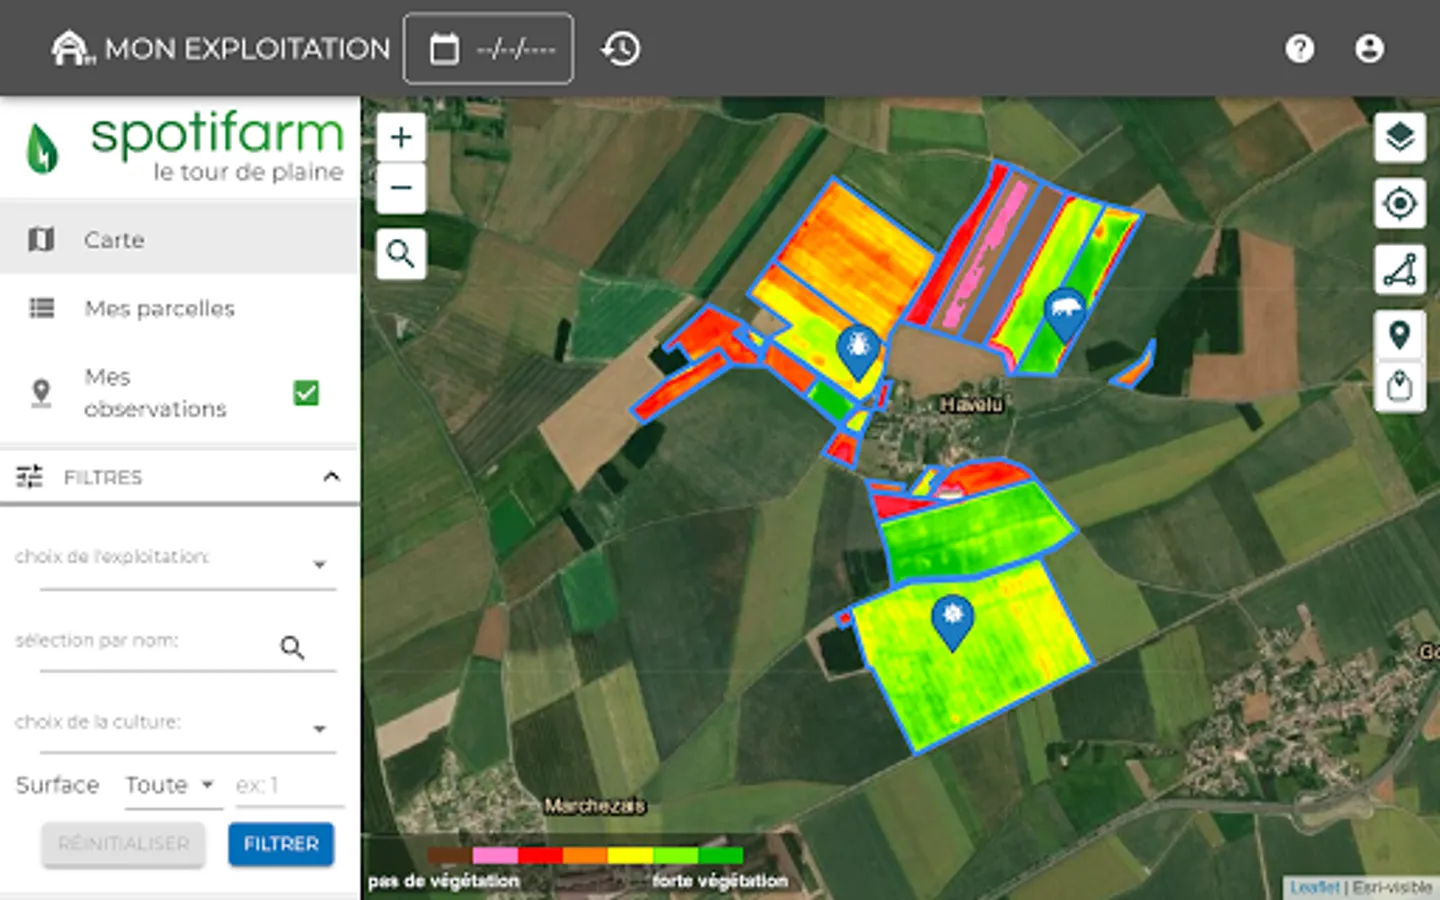The image size is (1440, 900).
Task: Select the distance measuring tool
Action: (1399, 269)
